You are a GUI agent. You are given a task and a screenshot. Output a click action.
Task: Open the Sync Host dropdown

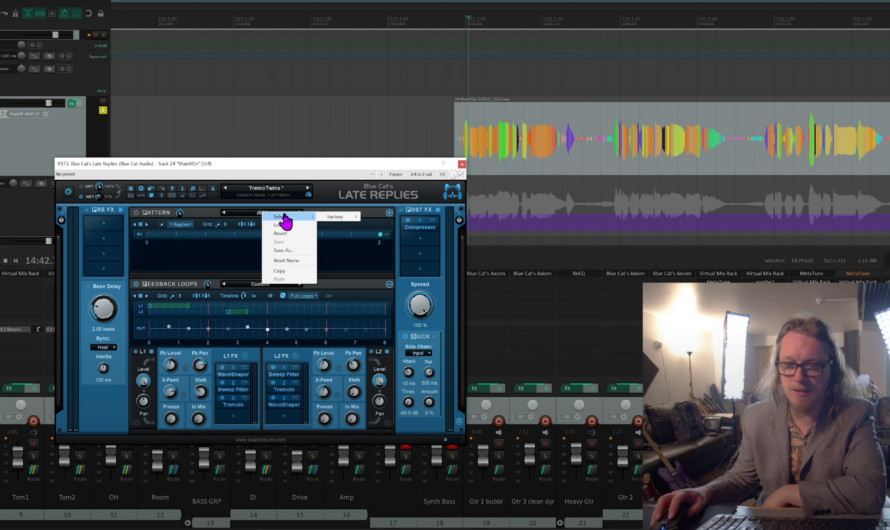click(x=103, y=347)
